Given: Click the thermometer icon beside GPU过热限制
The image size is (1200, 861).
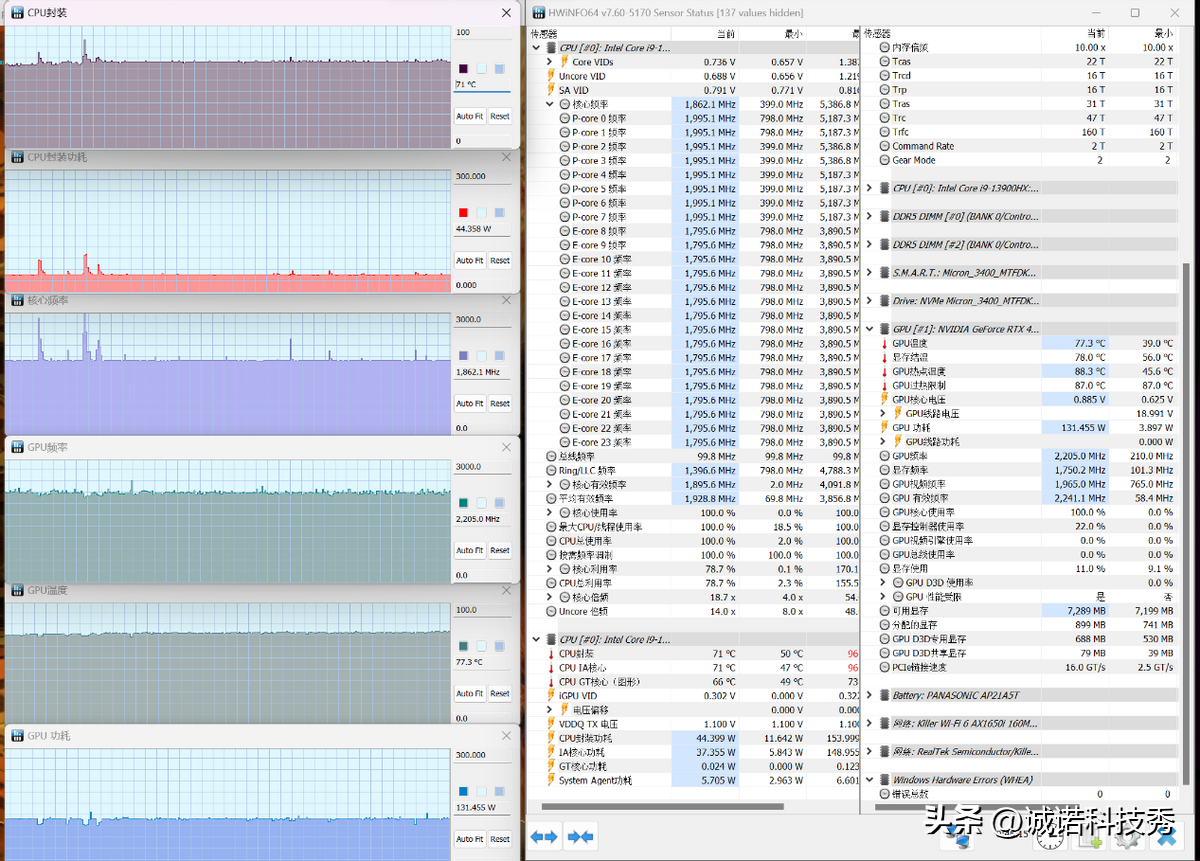Looking at the screenshot, I should tap(884, 385).
